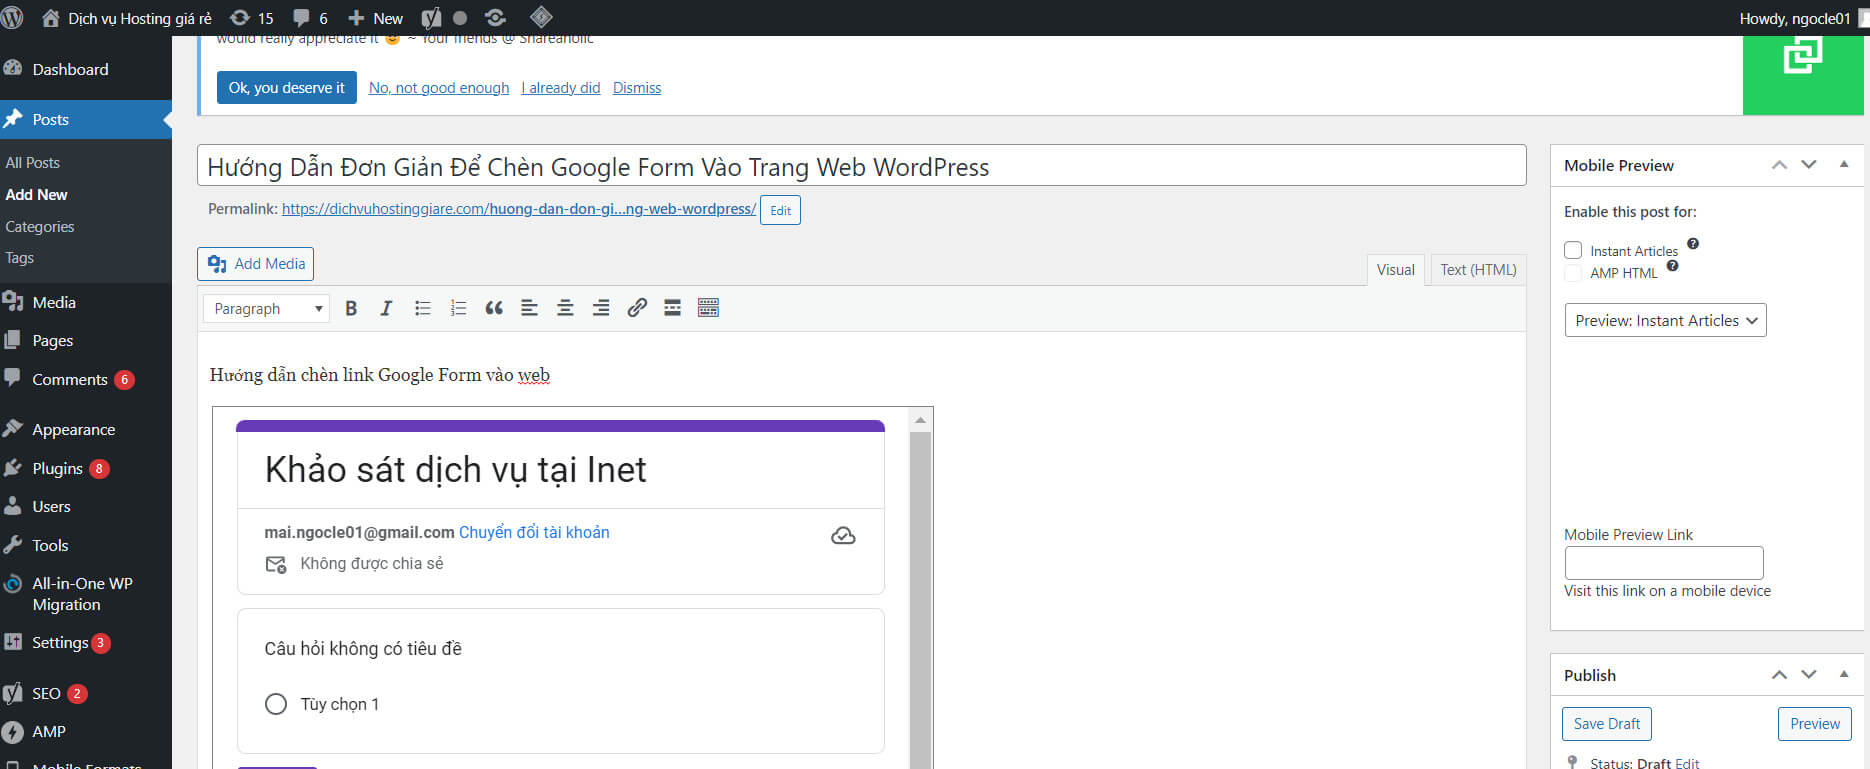Click the Save Draft button
The width and height of the screenshot is (1870, 769).
pyautogui.click(x=1606, y=723)
